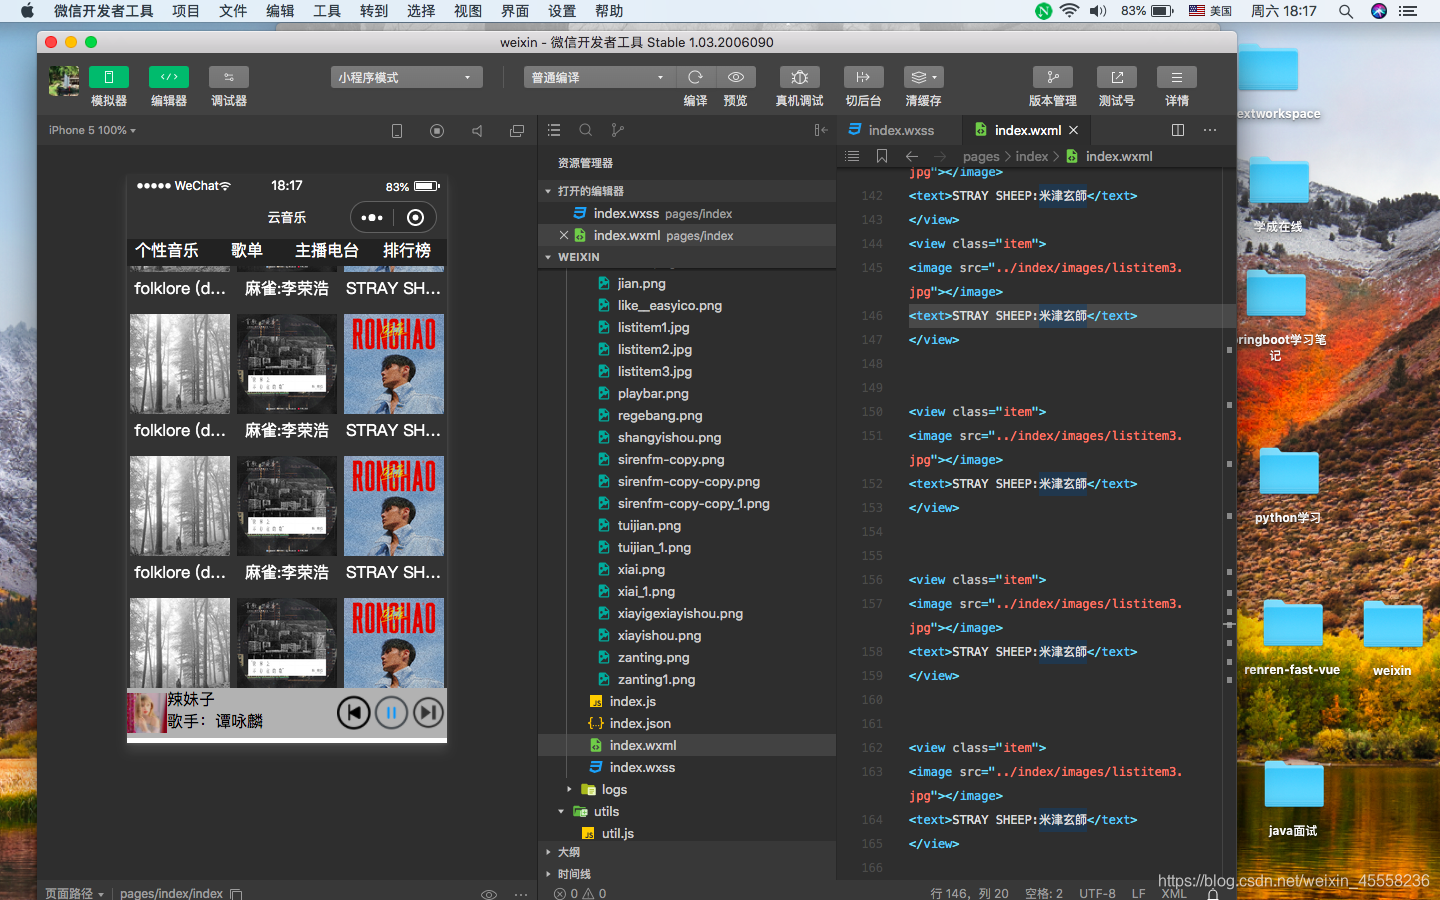Tap the mini program capsule close circle

click(416, 217)
